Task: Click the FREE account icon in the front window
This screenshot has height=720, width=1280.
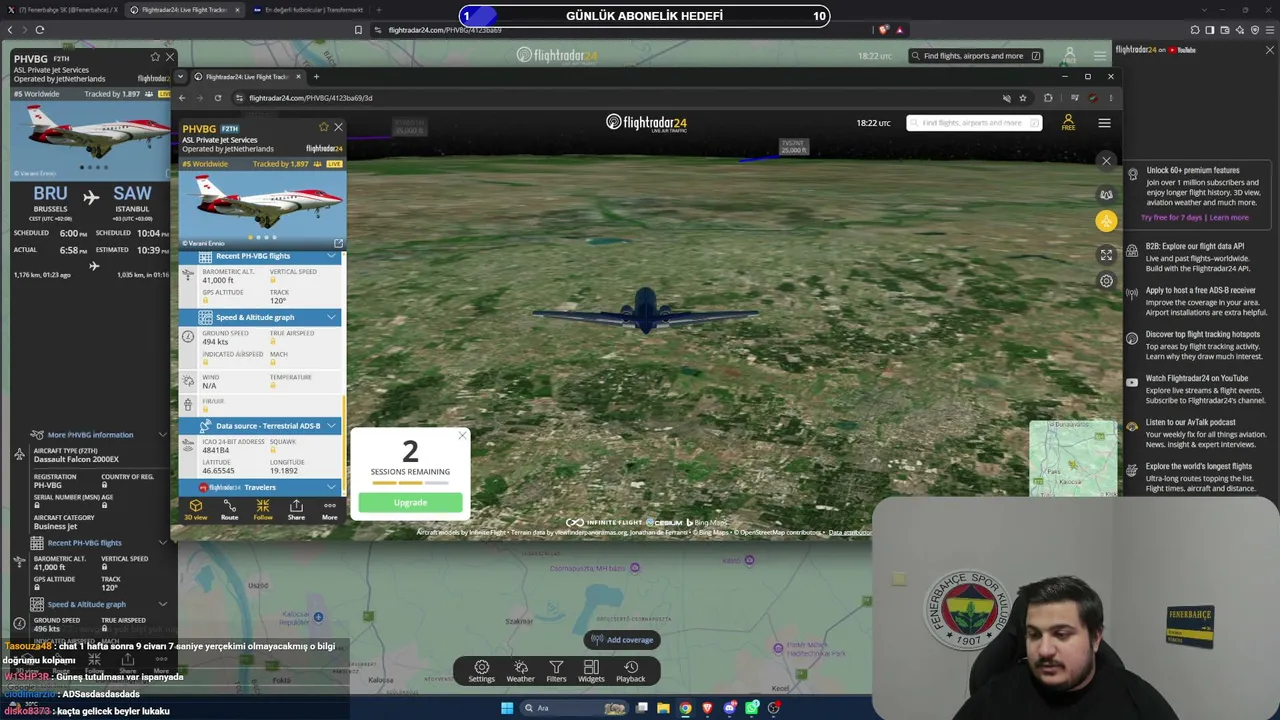Action: tap(1068, 123)
